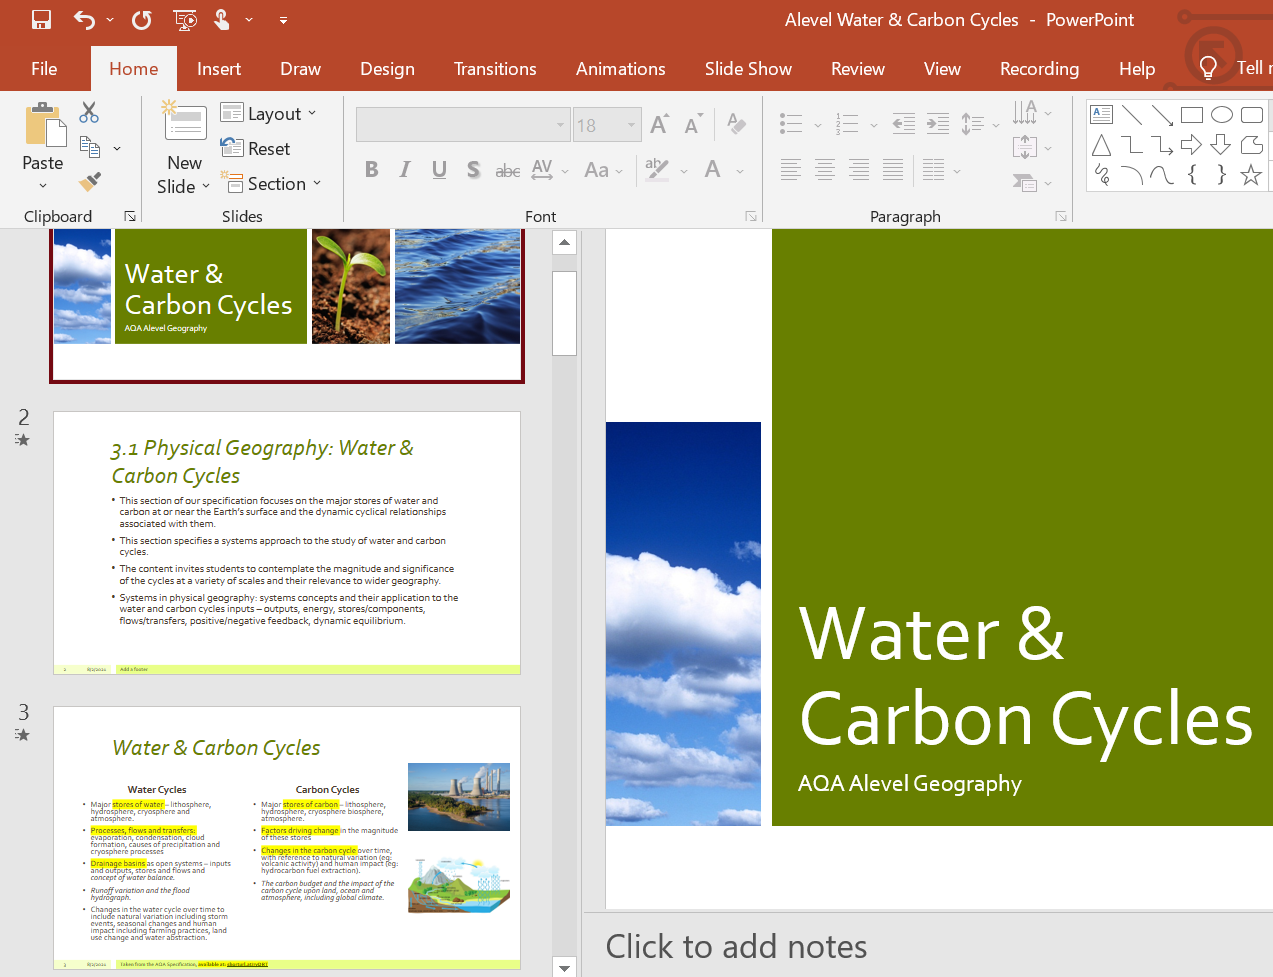The width and height of the screenshot is (1273, 977).
Task: Repeat the last action in Quick Access
Action: click(142, 20)
